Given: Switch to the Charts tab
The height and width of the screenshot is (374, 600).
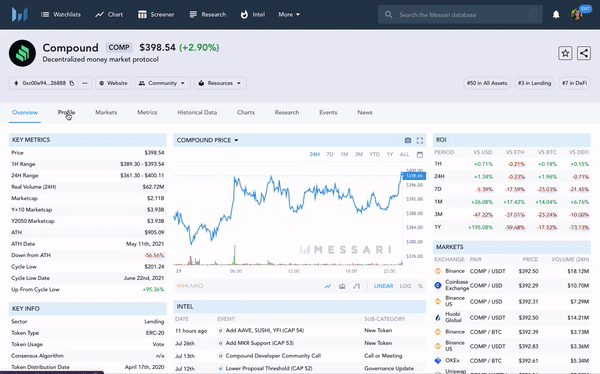Looking at the screenshot, I should click(246, 113).
